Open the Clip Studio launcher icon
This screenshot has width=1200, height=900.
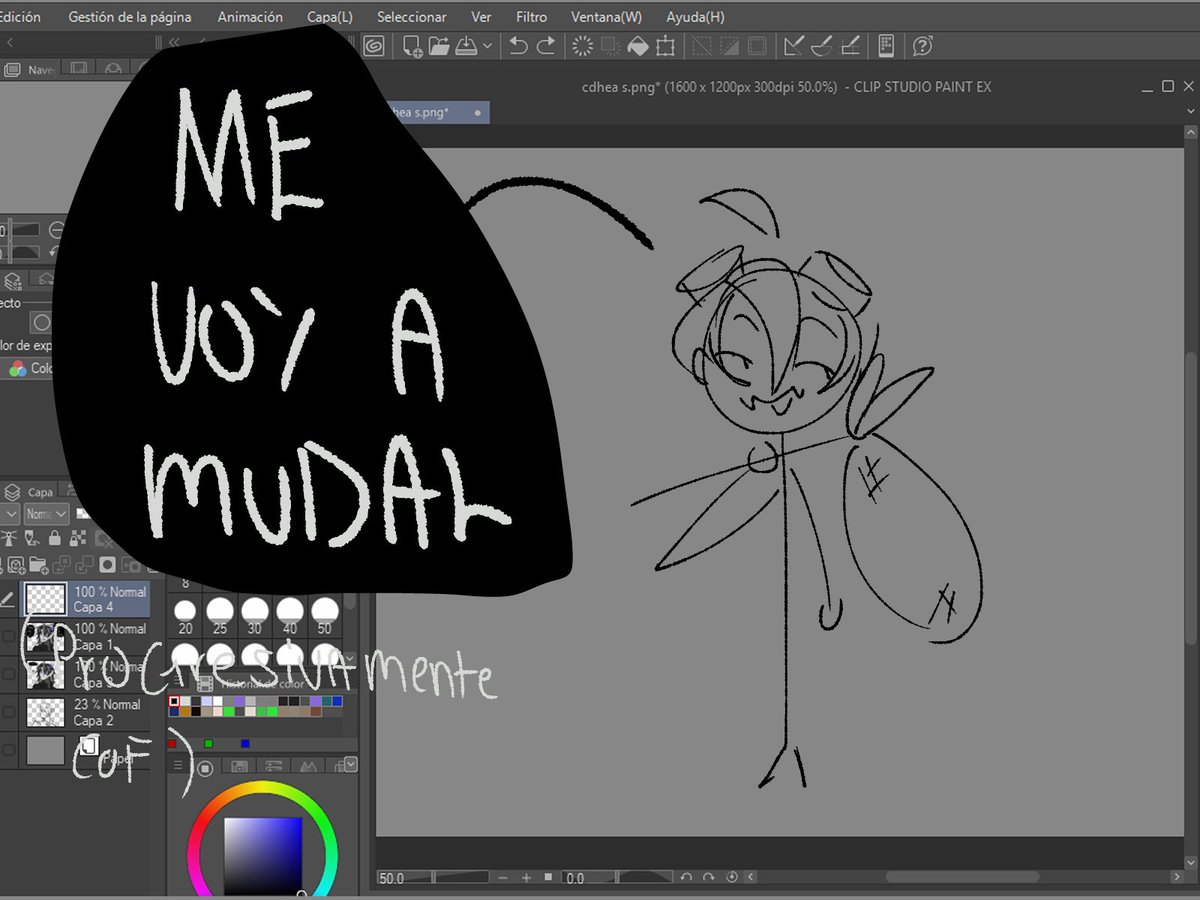click(x=374, y=46)
